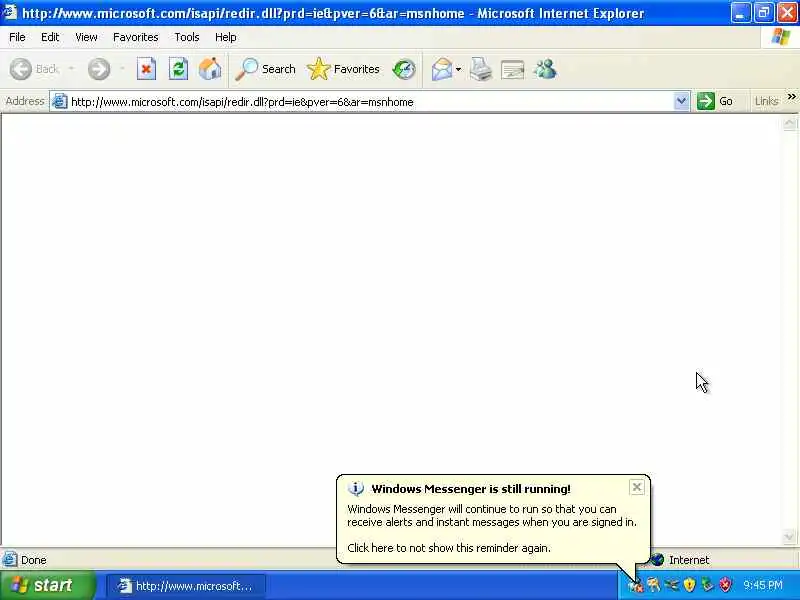Print the page with printer icon
Viewport: 800px width, 600px height.
tap(481, 69)
